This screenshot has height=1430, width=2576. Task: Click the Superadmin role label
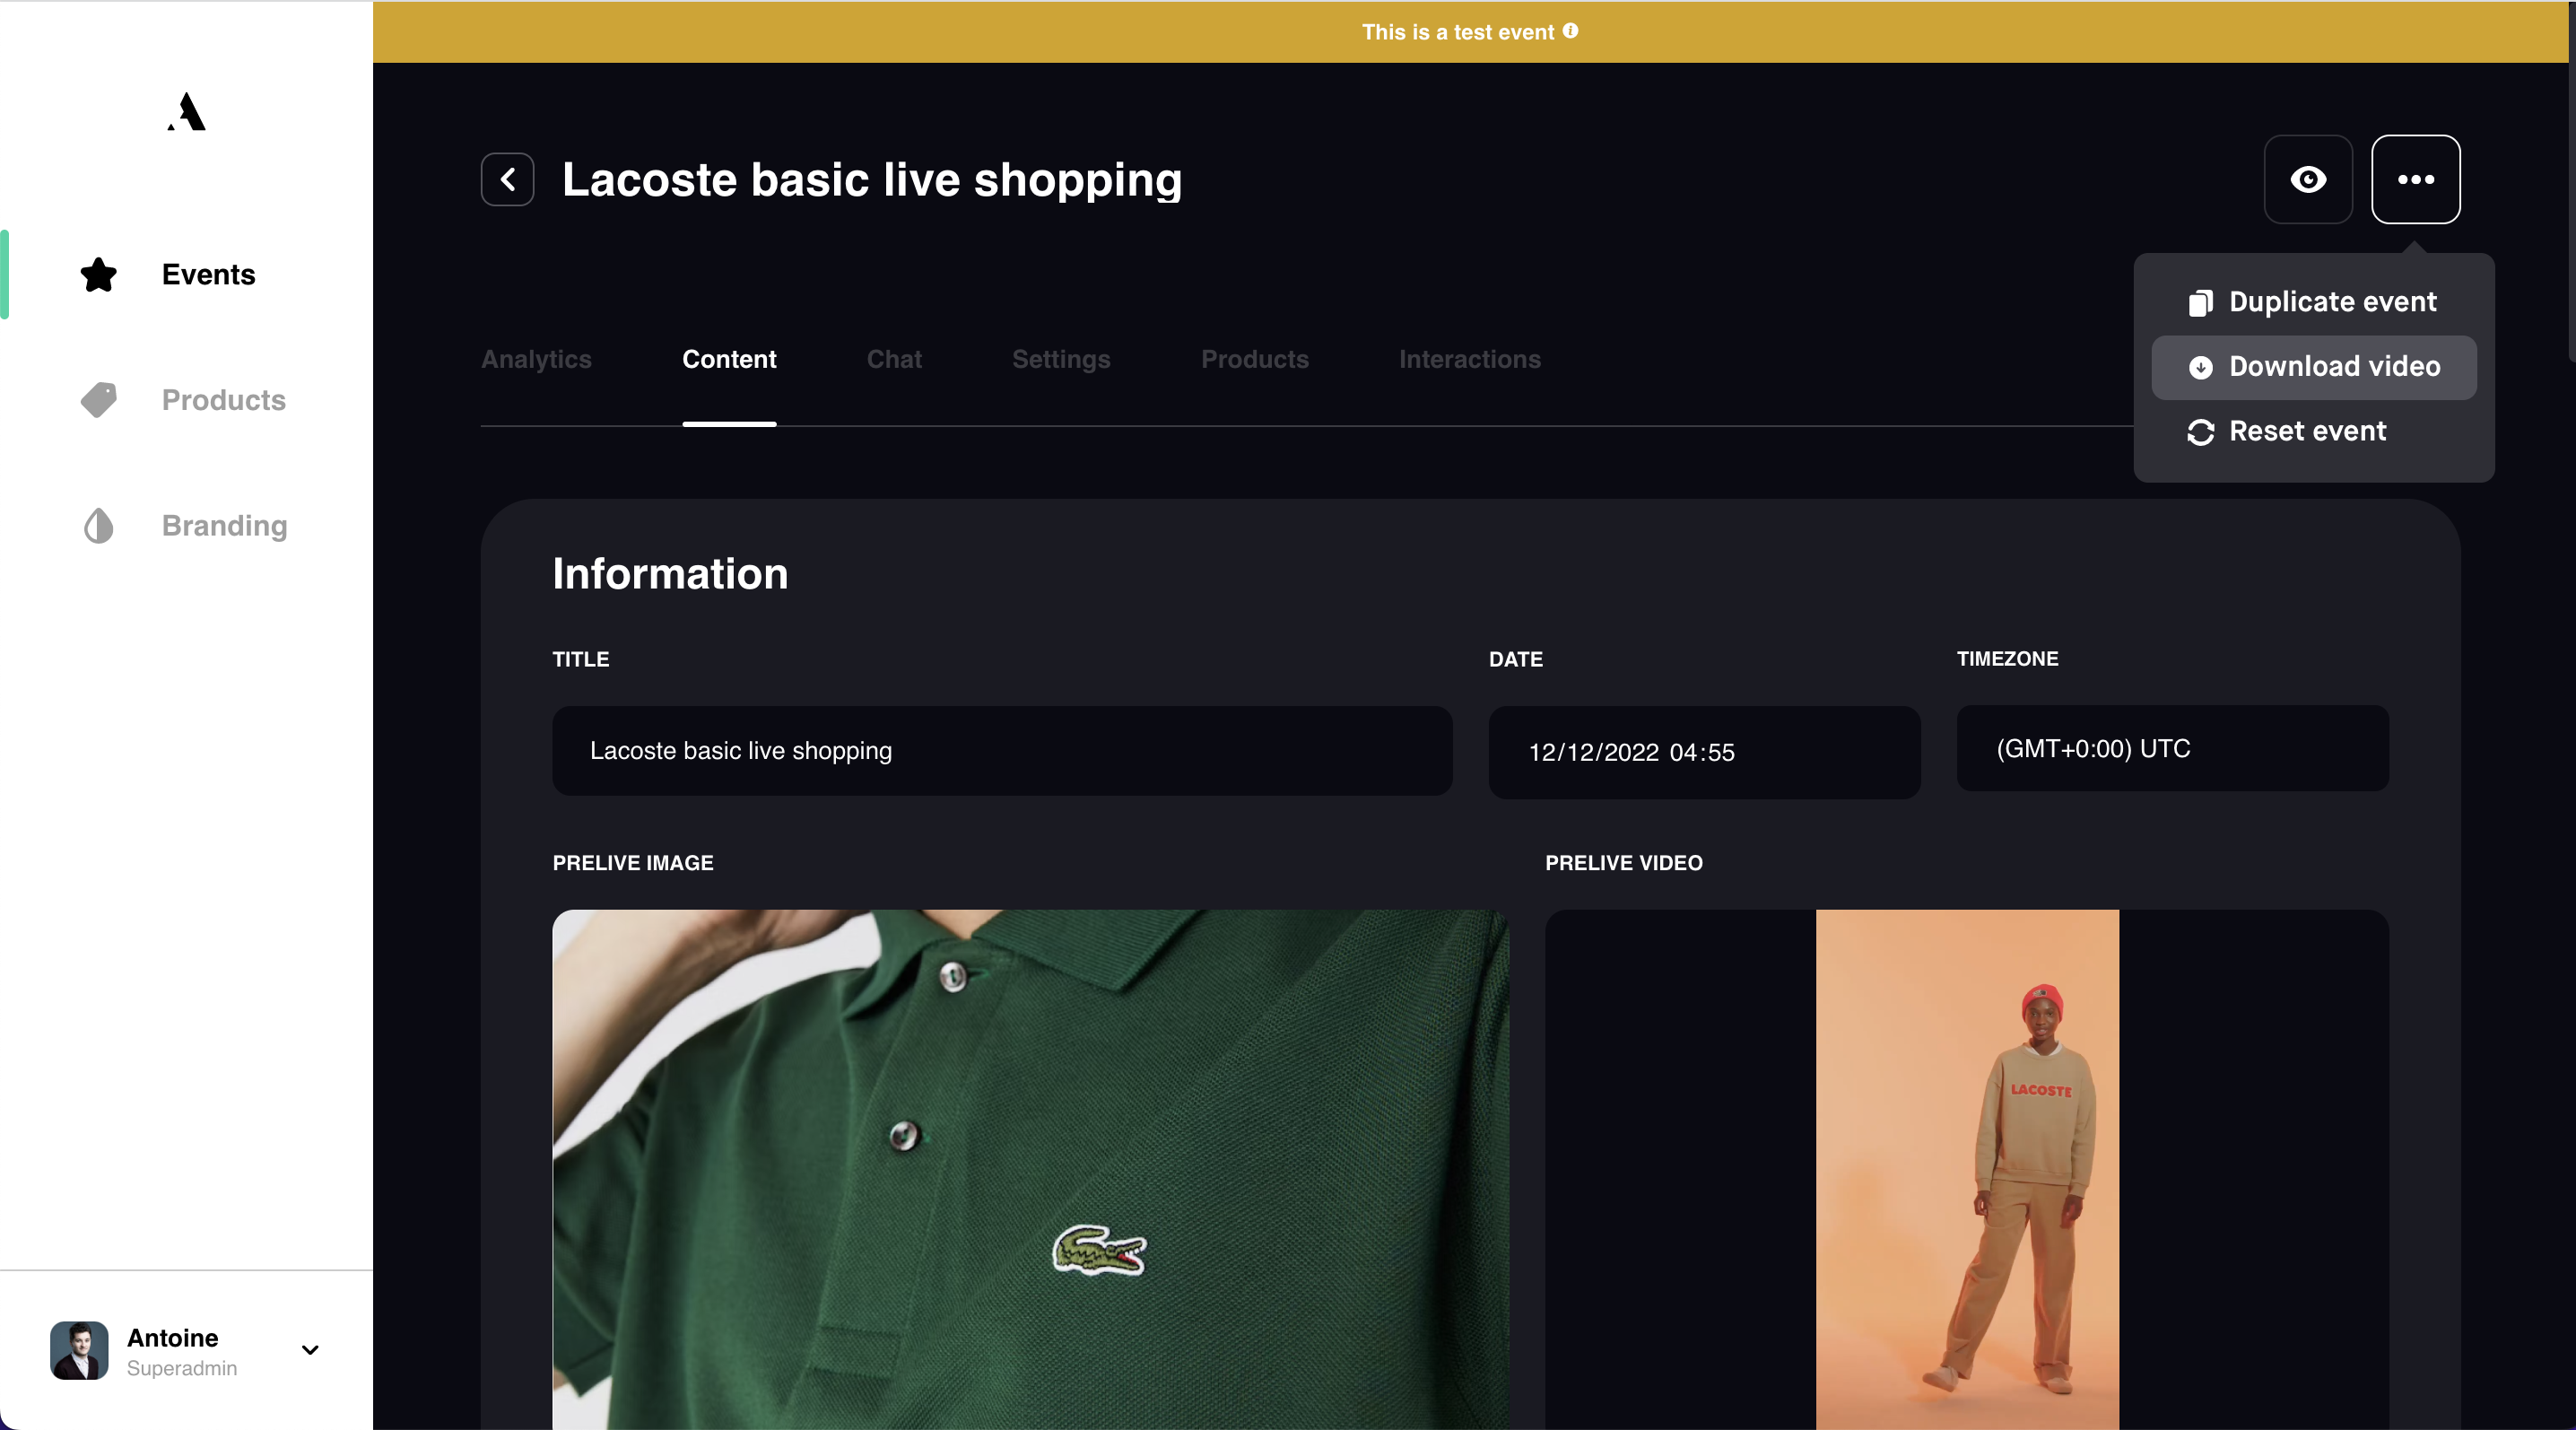tap(182, 1368)
